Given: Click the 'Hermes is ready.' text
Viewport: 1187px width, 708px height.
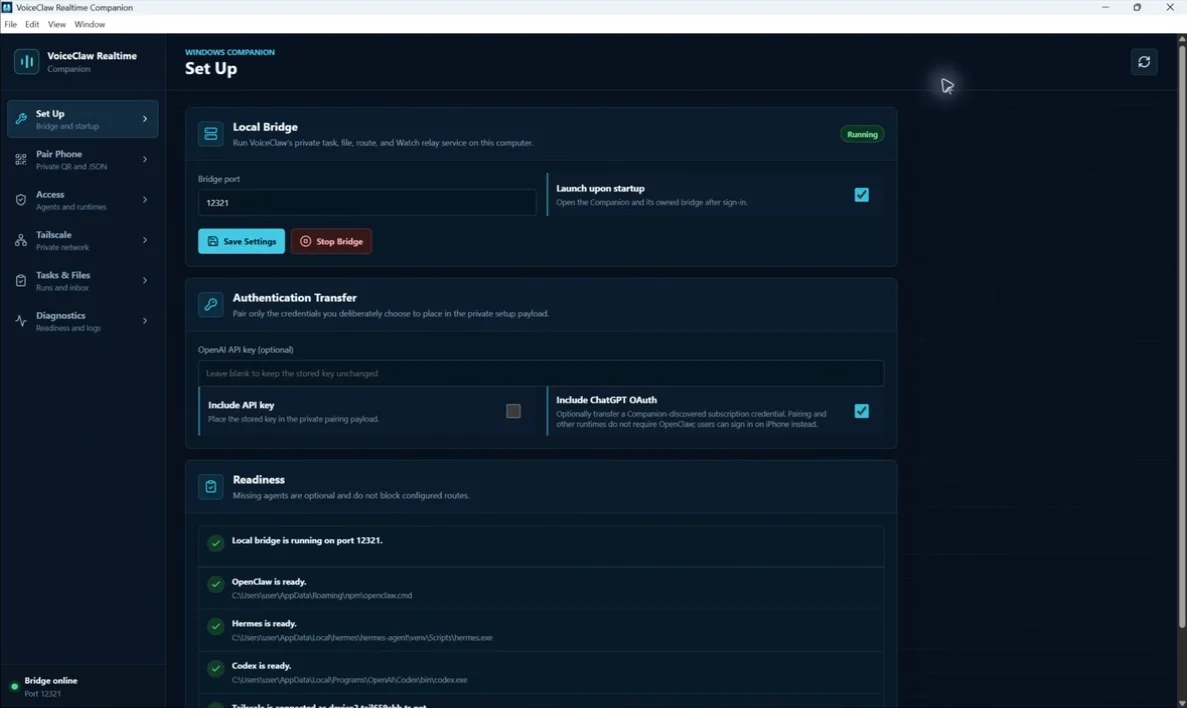Looking at the screenshot, I should (264, 623).
